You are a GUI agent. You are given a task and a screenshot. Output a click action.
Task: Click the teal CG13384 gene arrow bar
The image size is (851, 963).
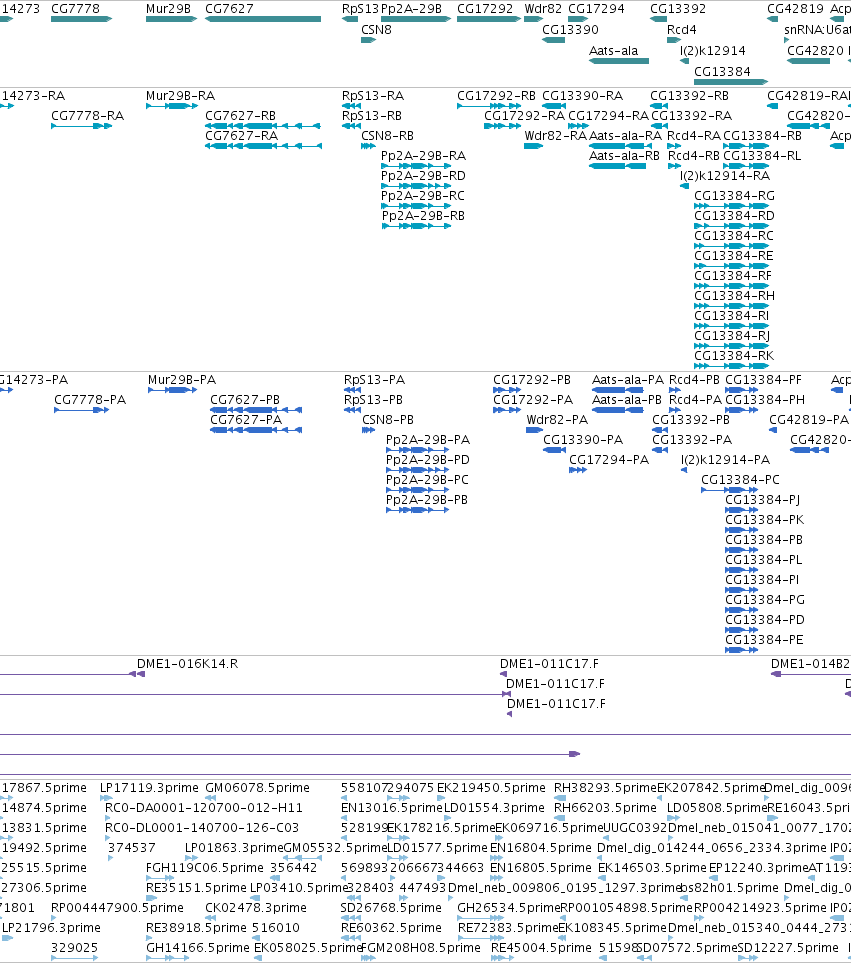pyautogui.click(x=731, y=82)
